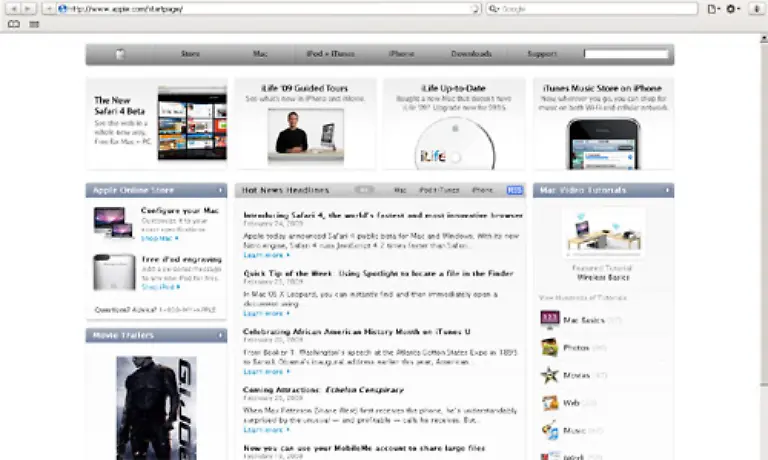The width and height of the screenshot is (768, 460).
Task: Click the Apple logo in the navigation bar
Action: (x=120, y=54)
